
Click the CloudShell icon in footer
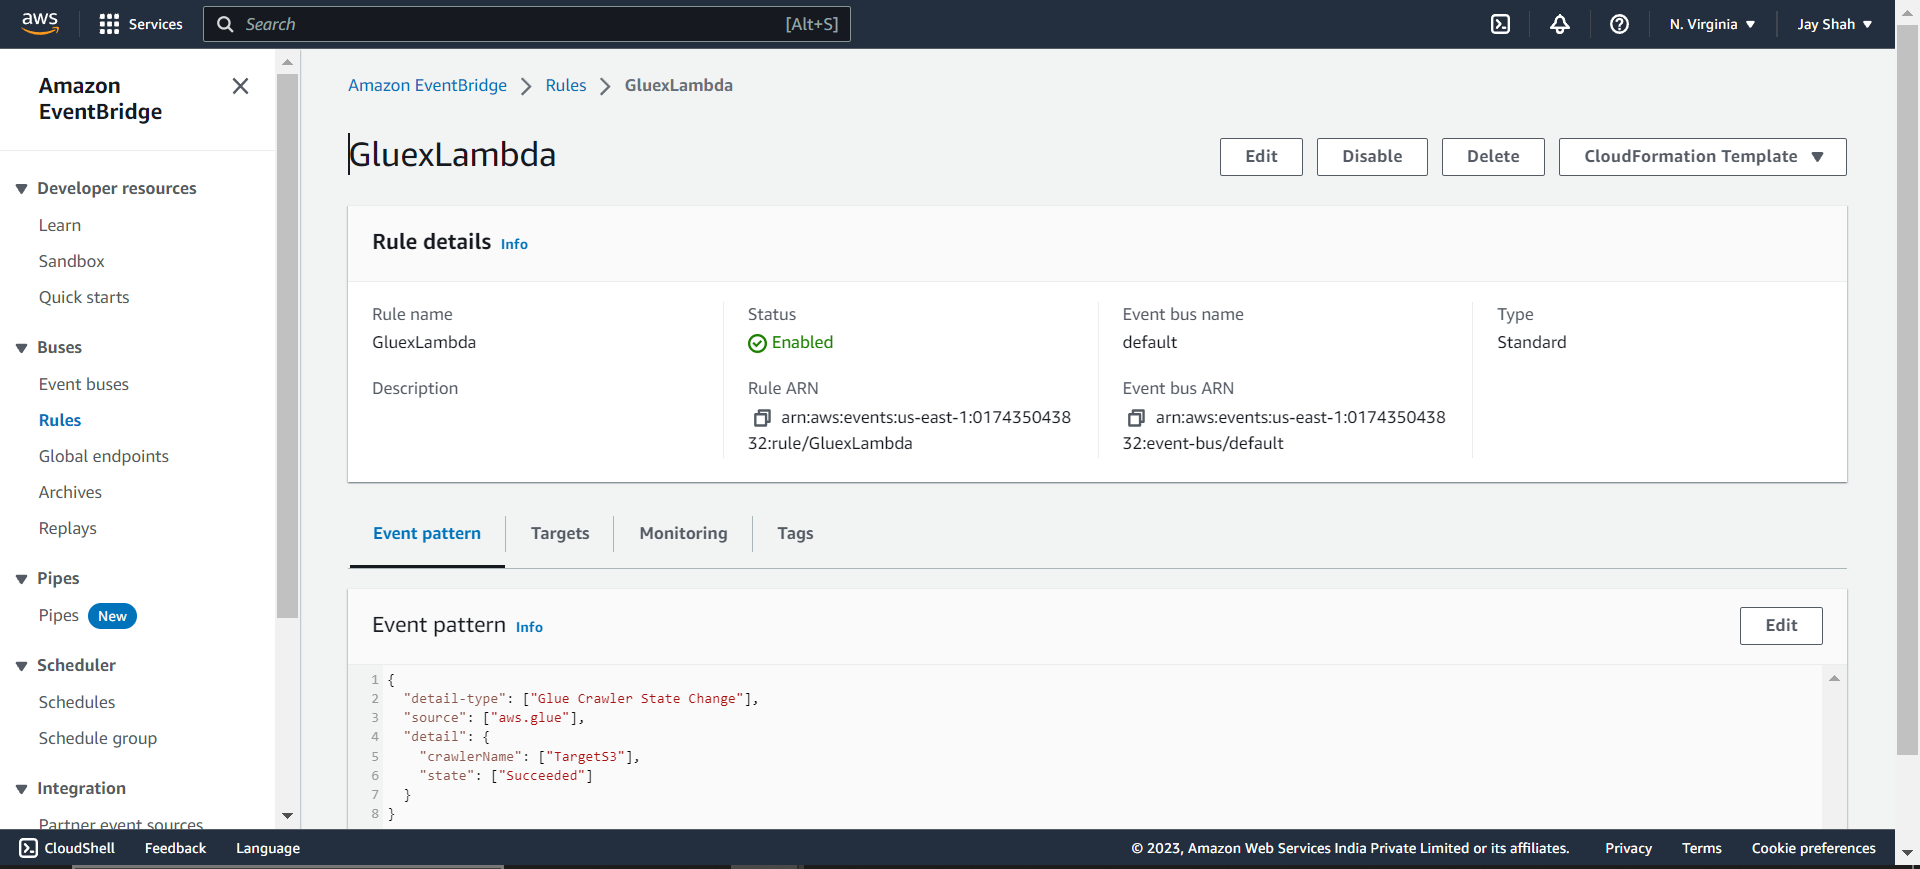point(28,848)
